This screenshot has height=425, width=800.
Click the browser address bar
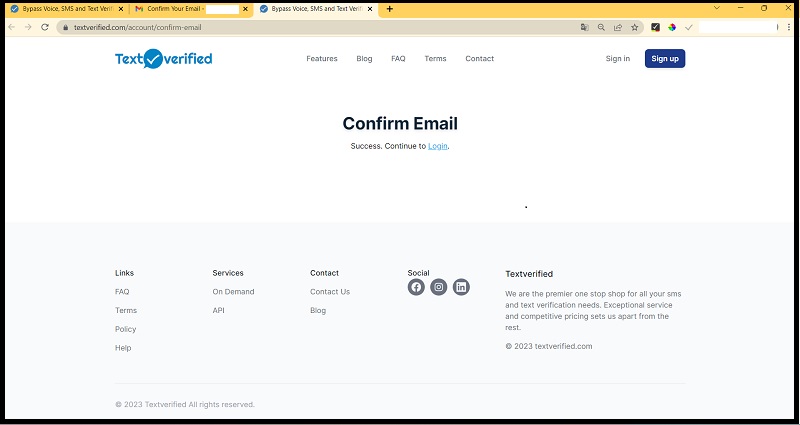click(300, 27)
